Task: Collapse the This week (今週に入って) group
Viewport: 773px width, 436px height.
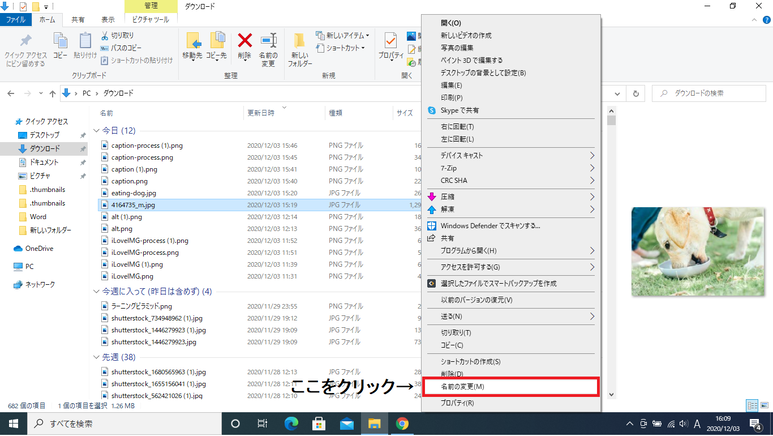Action: click(97, 291)
